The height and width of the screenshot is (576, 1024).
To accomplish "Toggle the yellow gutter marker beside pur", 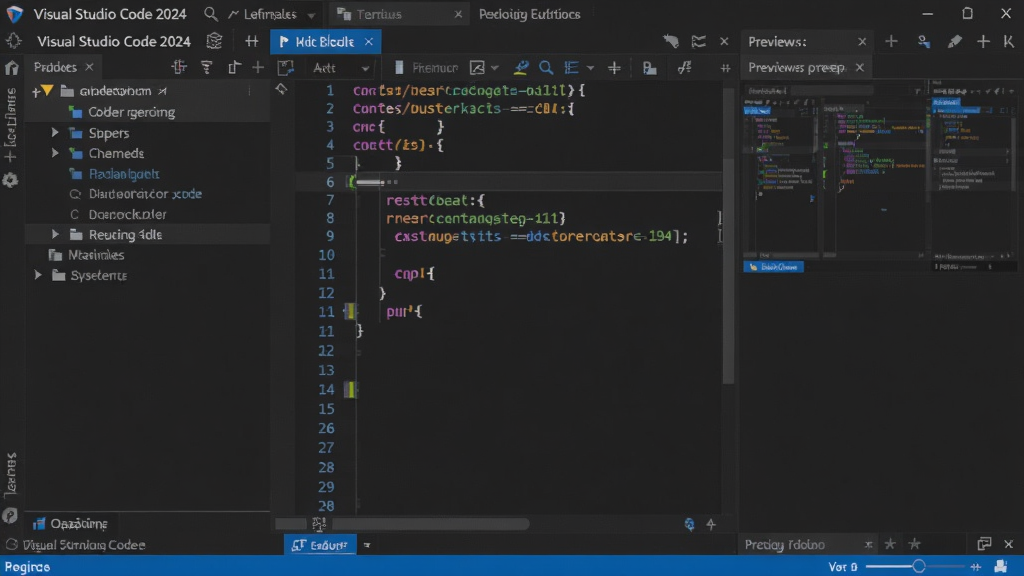I will coord(350,312).
